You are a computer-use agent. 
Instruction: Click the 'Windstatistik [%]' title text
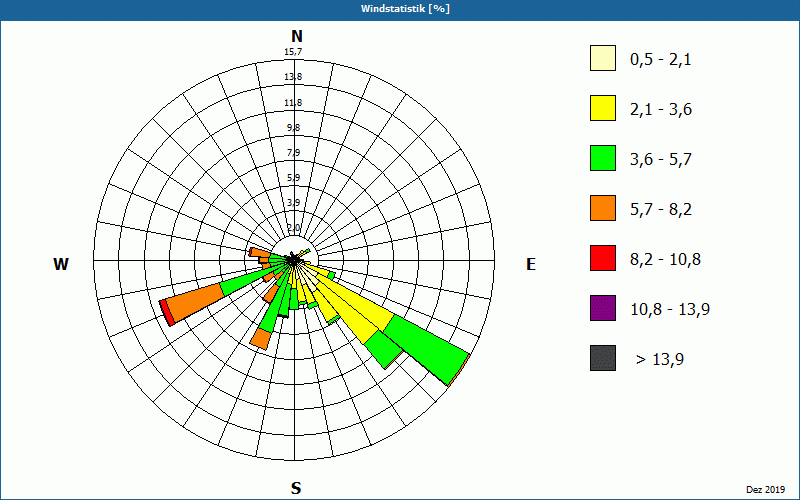click(x=405, y=9)
